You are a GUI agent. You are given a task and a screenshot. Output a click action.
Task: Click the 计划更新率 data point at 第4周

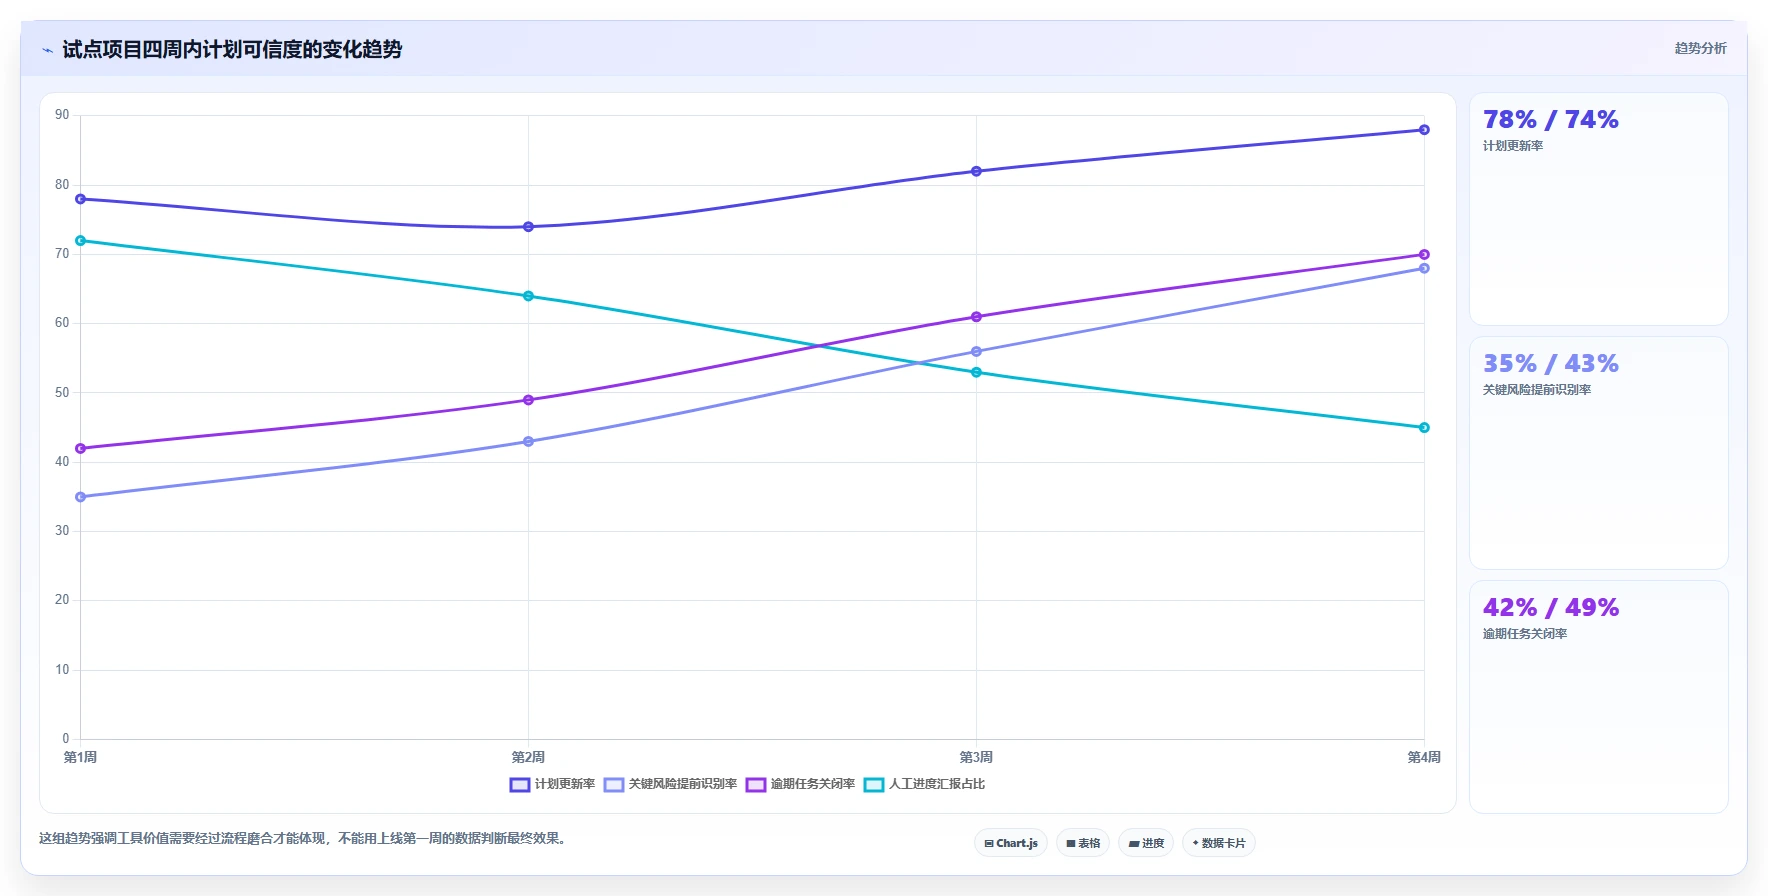click(1424, 130)
